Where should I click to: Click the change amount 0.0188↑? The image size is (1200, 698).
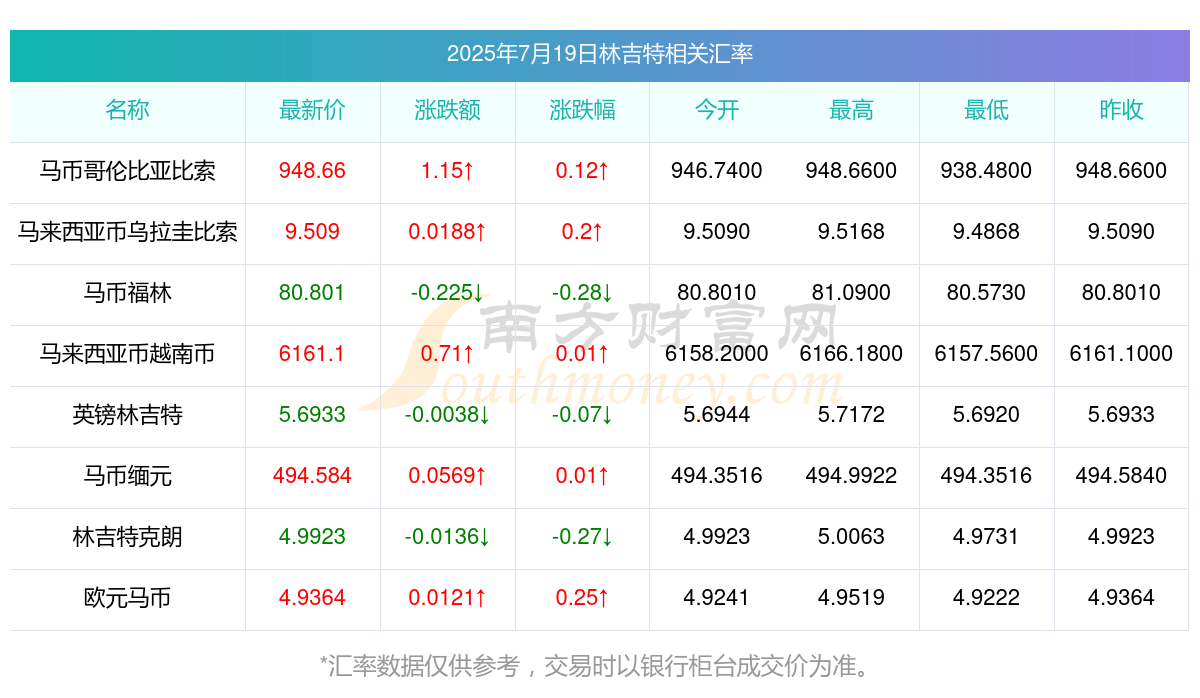tap(447, 232)
